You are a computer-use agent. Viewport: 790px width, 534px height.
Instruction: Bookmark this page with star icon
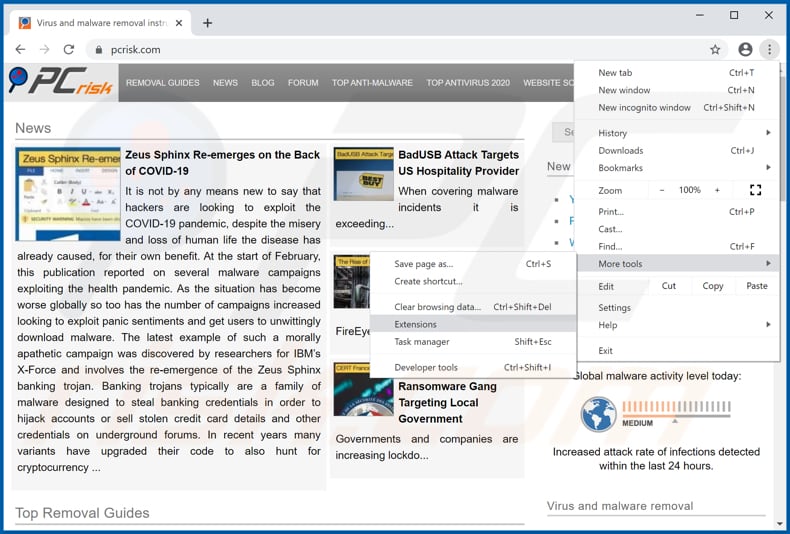715,49
